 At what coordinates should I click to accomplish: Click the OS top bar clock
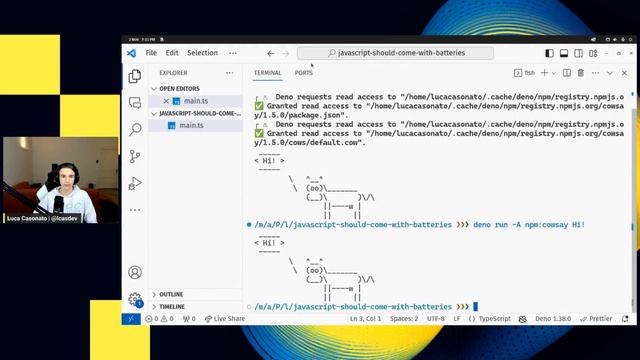pos(142,40)
